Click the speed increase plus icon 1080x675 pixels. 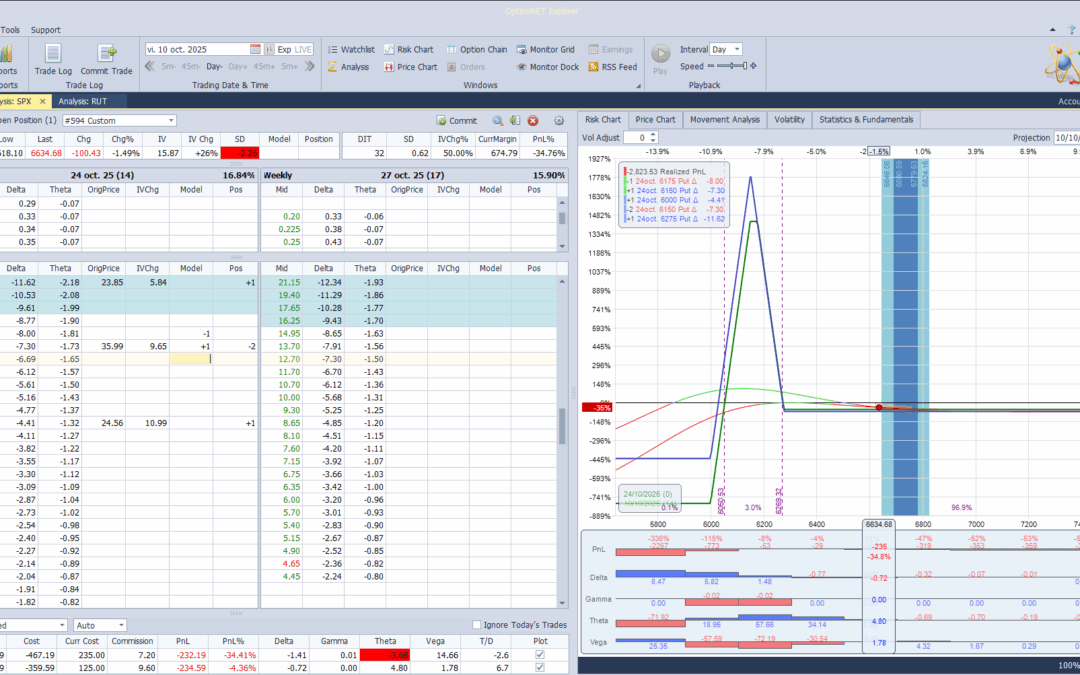point(754,66)
